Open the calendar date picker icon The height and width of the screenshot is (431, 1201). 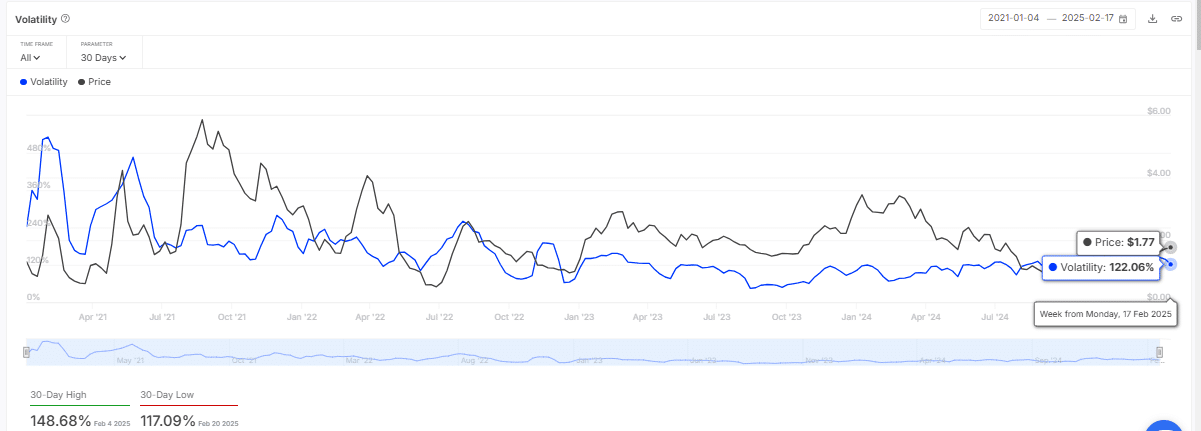(x=1123, y=19)
